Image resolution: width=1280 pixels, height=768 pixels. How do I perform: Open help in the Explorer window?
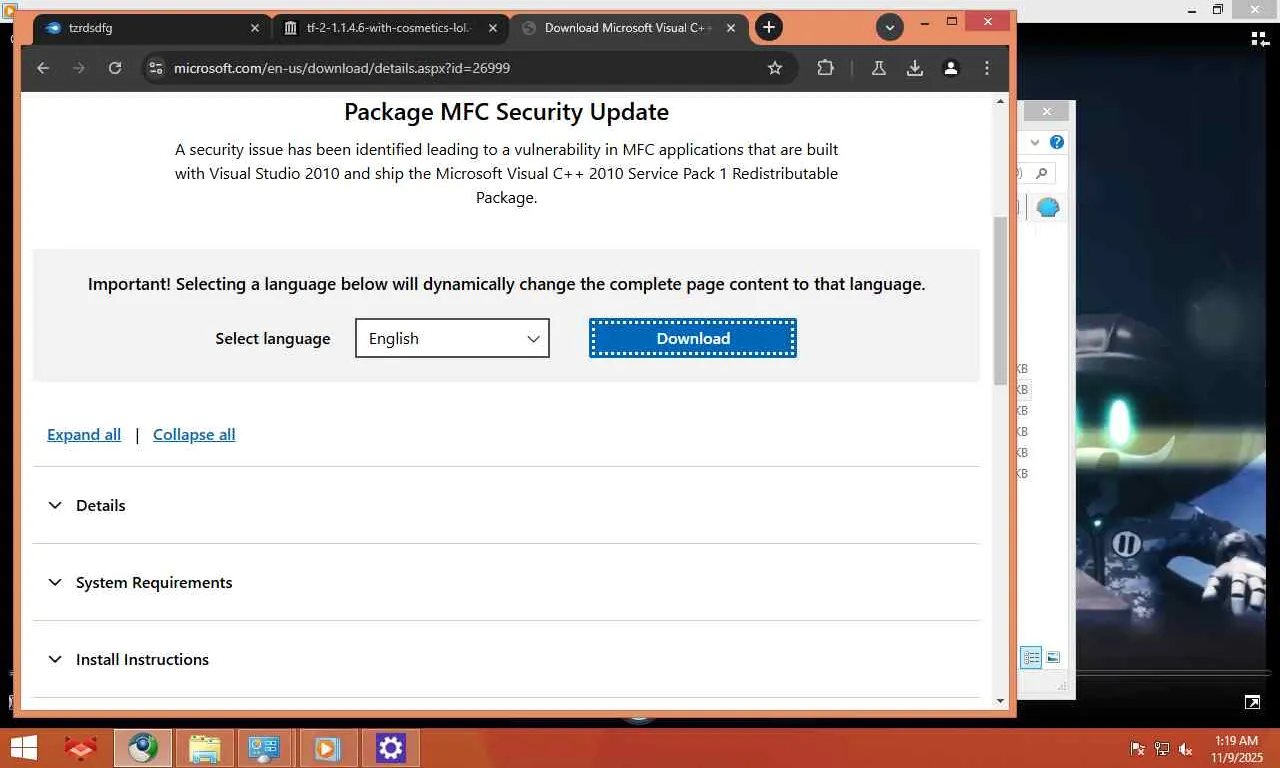tap(1057, 142)
